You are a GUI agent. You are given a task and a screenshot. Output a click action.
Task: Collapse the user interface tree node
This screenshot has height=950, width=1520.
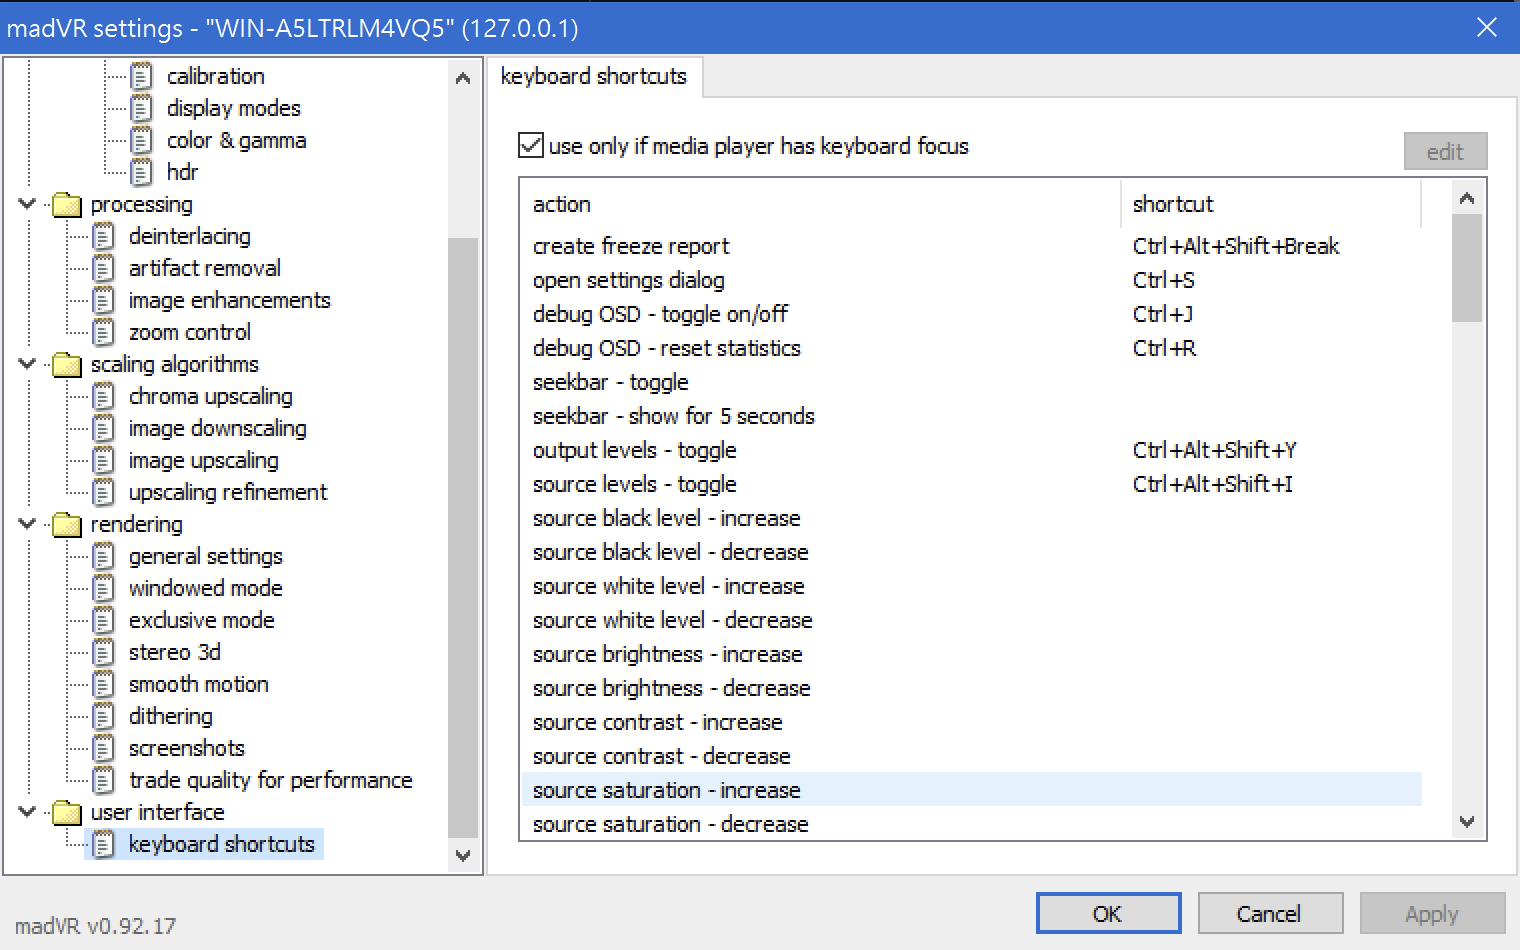click(27, 812)
